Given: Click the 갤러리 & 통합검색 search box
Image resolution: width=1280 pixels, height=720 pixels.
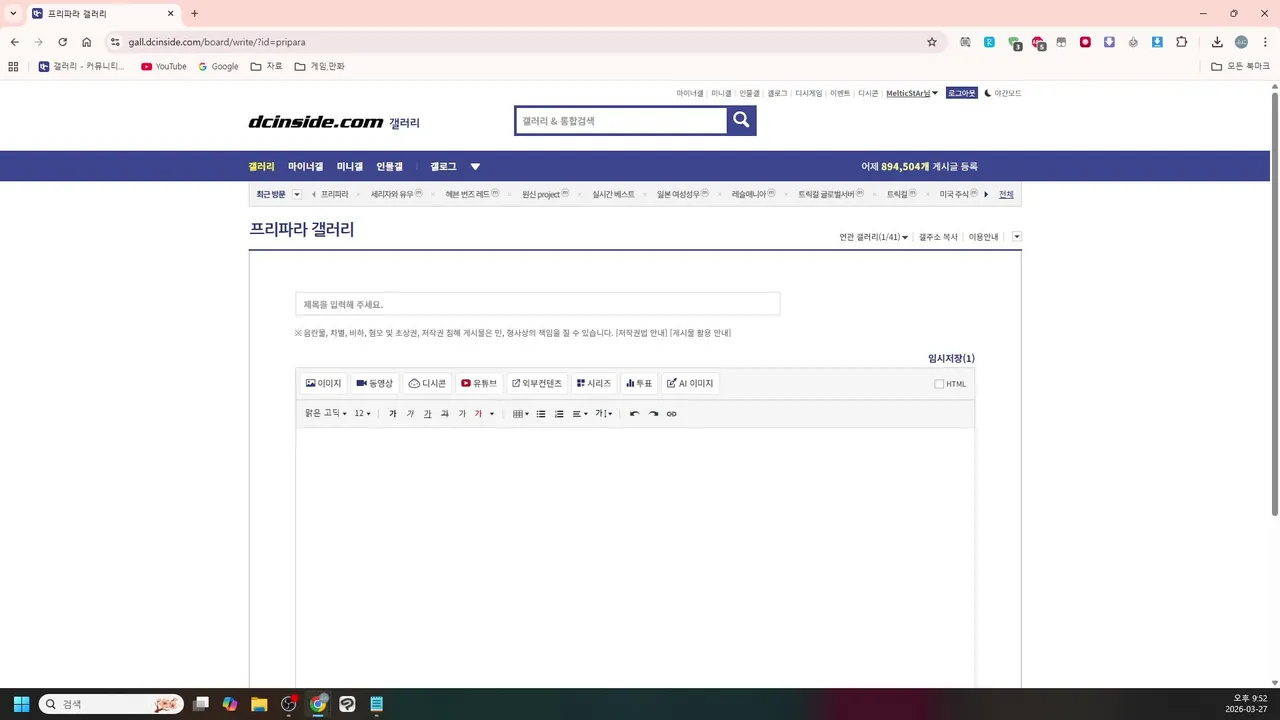Looking at the screenshot, I should (621, 120).
